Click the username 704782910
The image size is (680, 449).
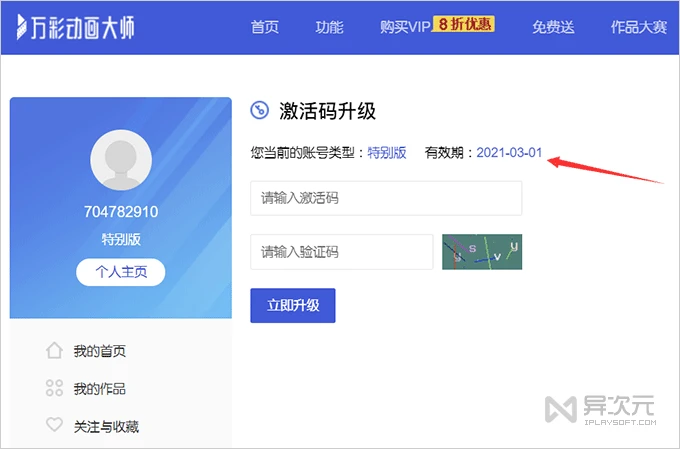[x=121, y=212]
